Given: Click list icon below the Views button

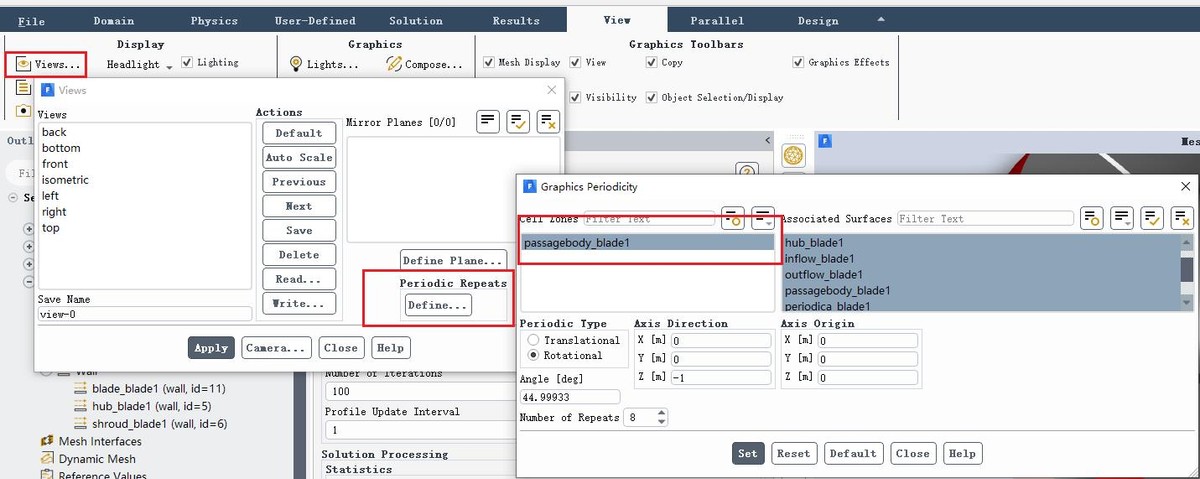Looking at the screenshot, I should coord(23,87).
